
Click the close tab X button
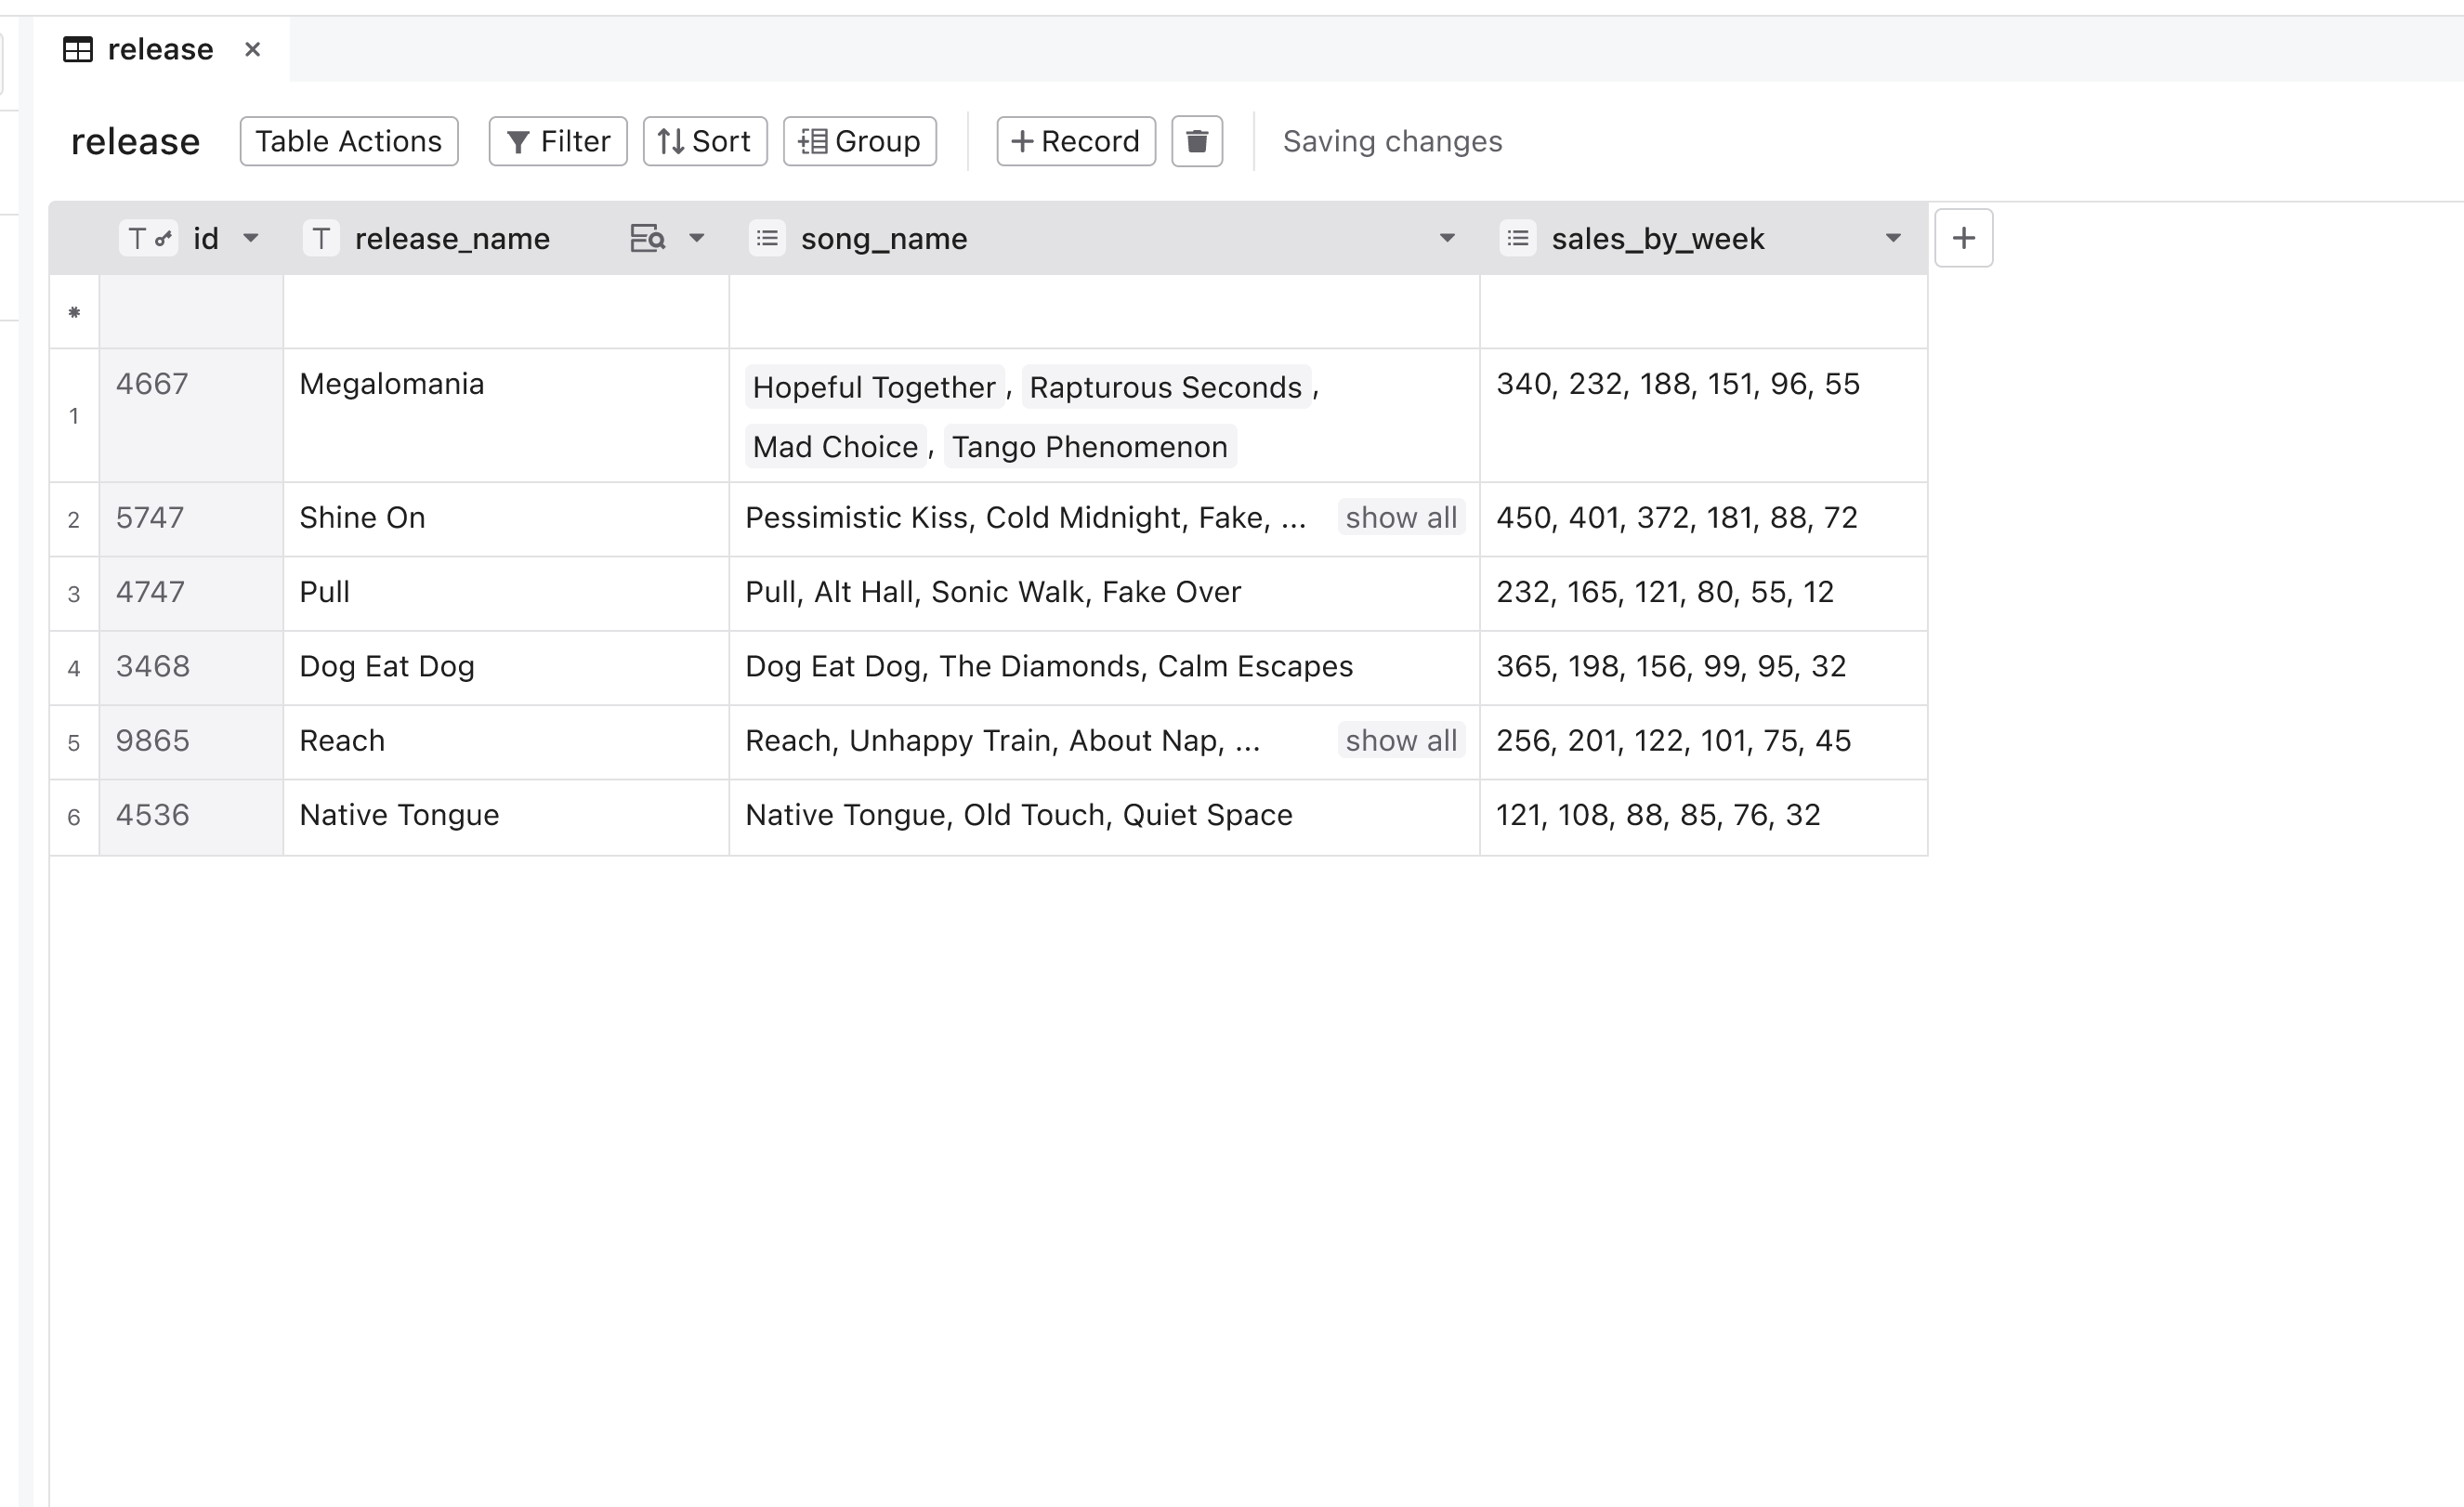(x=254, y=47)
